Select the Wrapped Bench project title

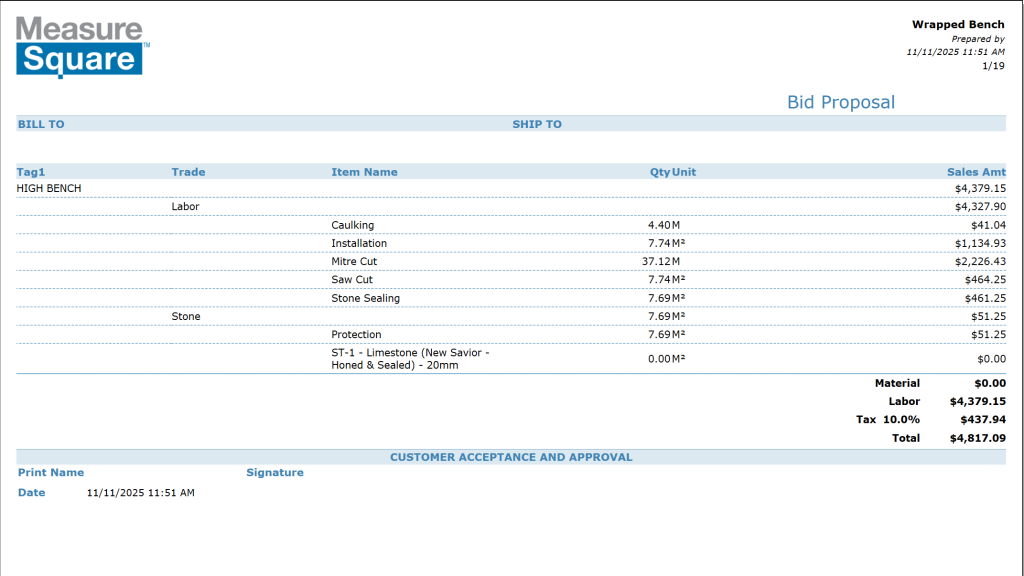click(957, 25)
